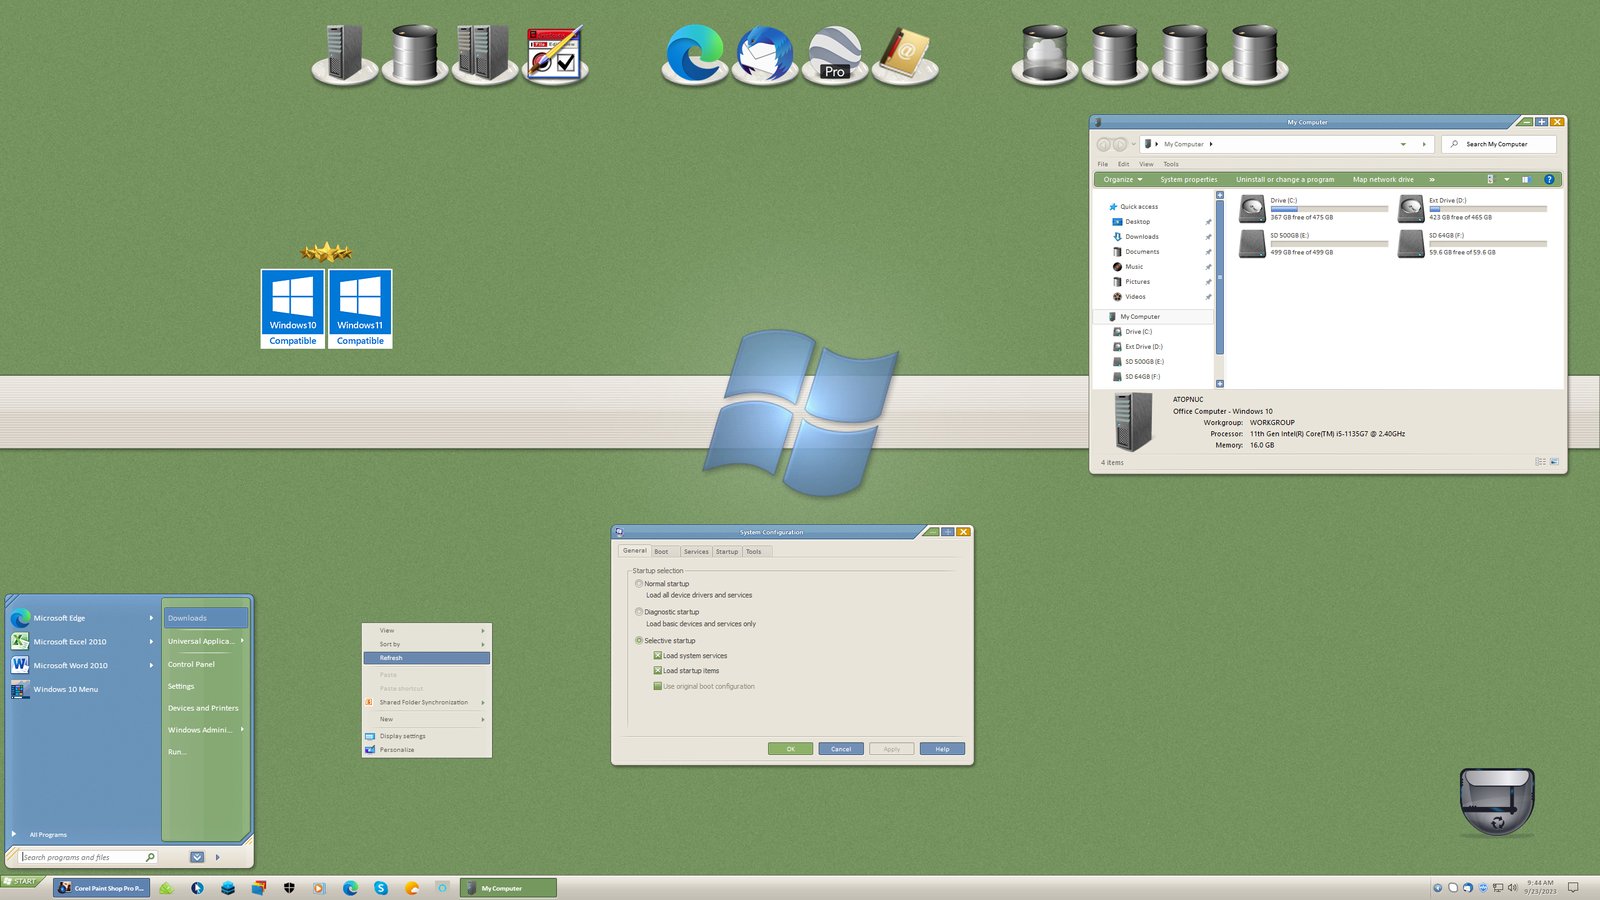Click the network icon in system tray
The width and height of the screenshot is (1600, 900).
pos(1498,887)
